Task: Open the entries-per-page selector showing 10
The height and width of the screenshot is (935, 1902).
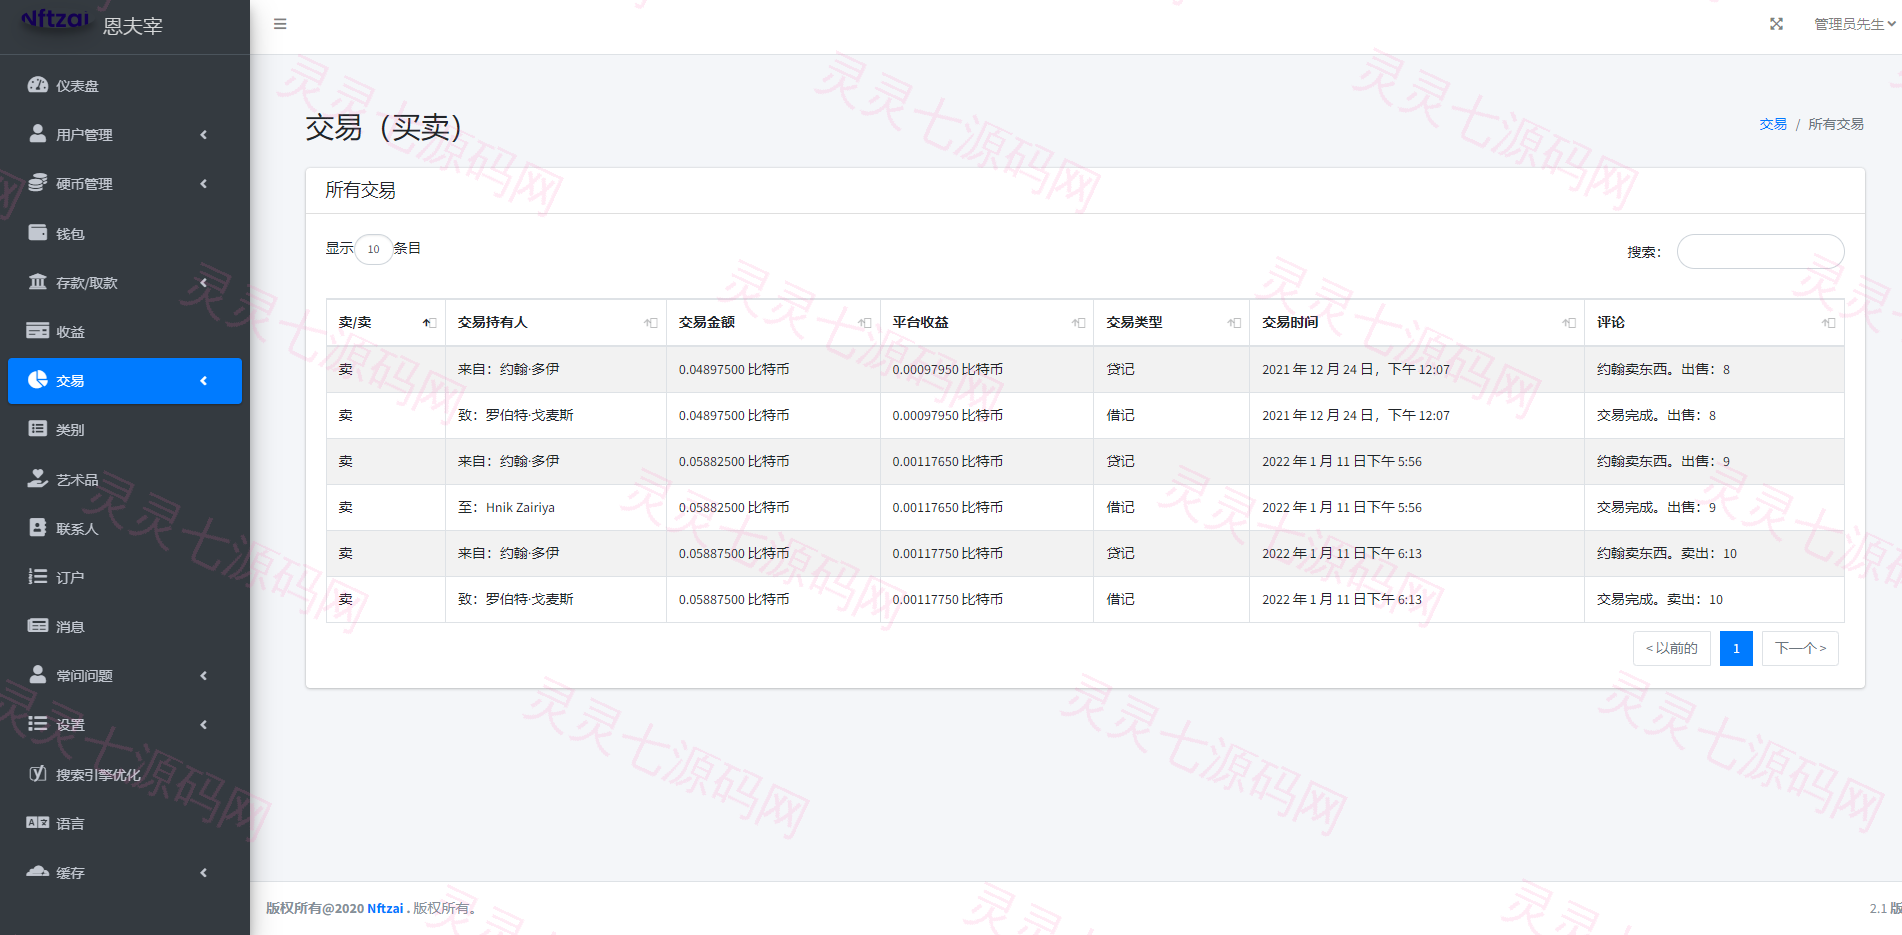Action: coord(373,249)
